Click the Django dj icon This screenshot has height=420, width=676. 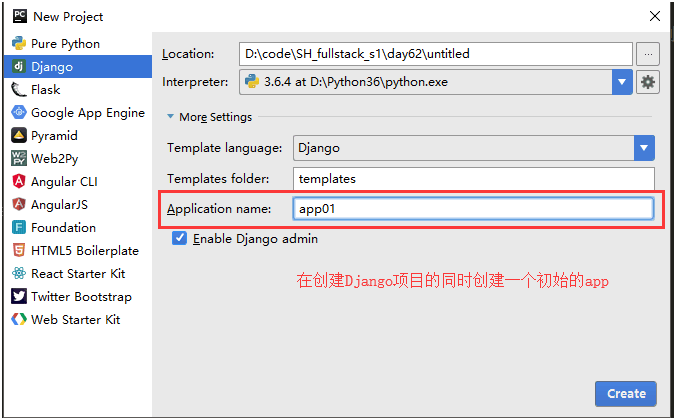[x=19, y=66]
